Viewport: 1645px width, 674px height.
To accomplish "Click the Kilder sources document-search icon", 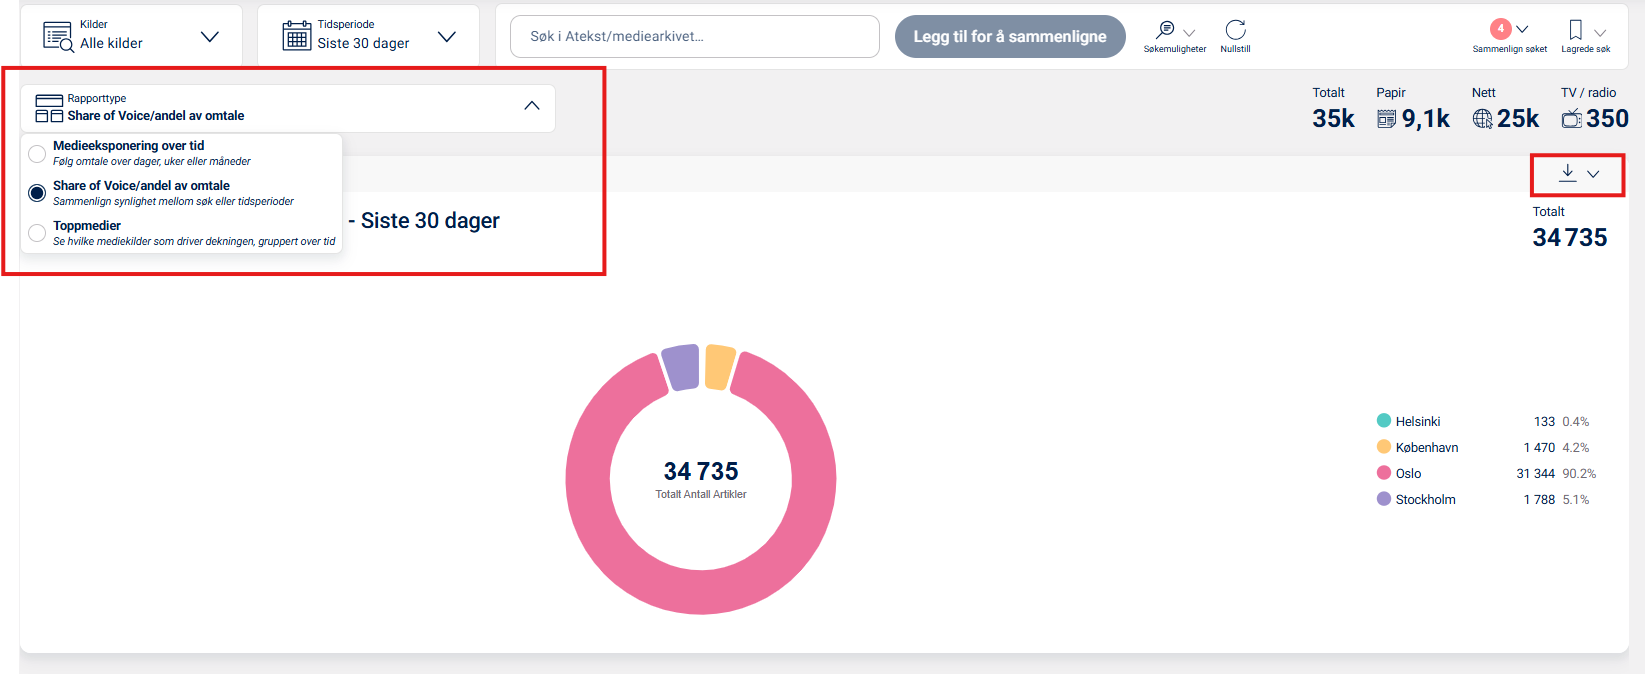I will click(x=58, y=36).
